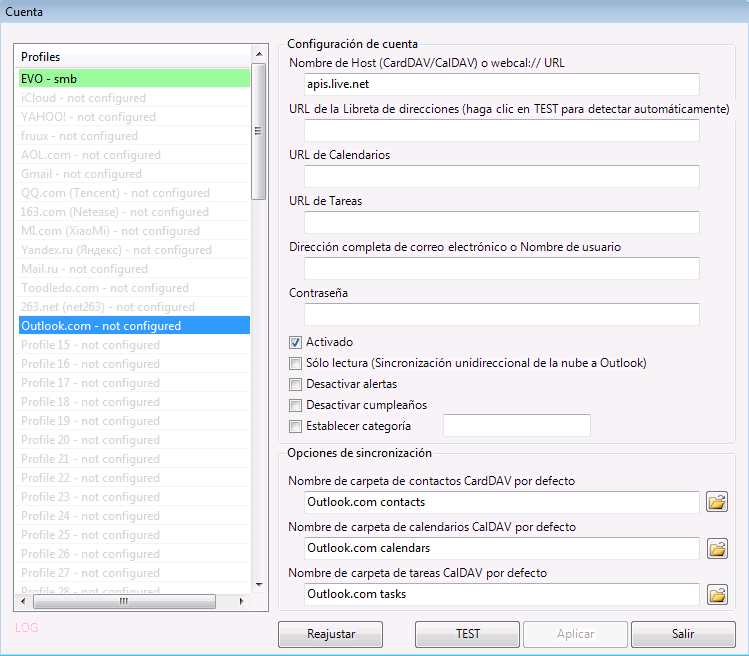This screenshot has height=656, width=749.
Task: Click the horizontal scroll right arrow
Action: coord(241,602)
